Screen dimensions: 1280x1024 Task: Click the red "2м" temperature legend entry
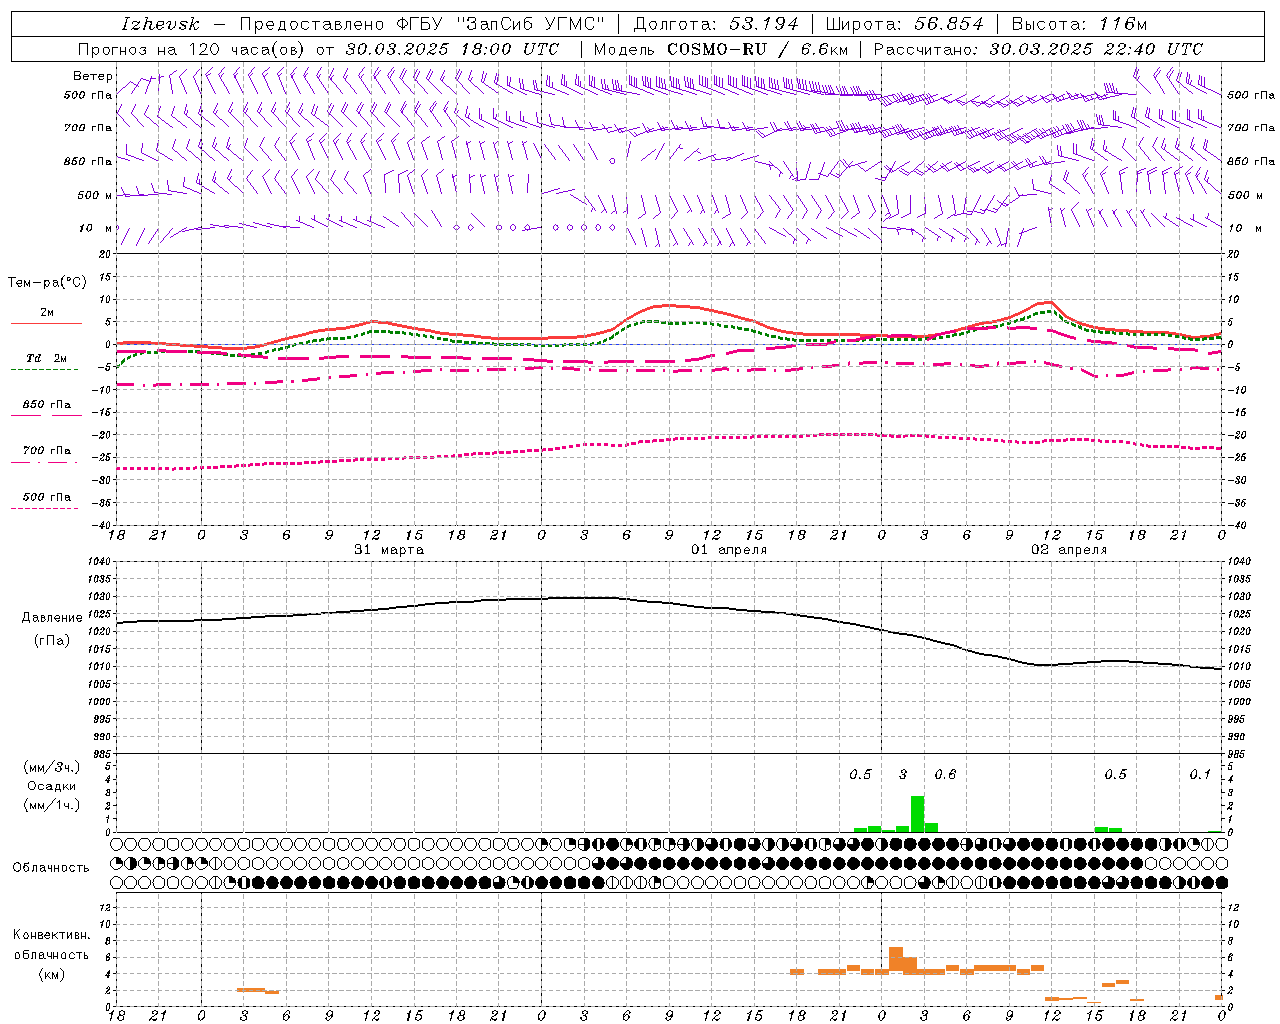point(47,312)
